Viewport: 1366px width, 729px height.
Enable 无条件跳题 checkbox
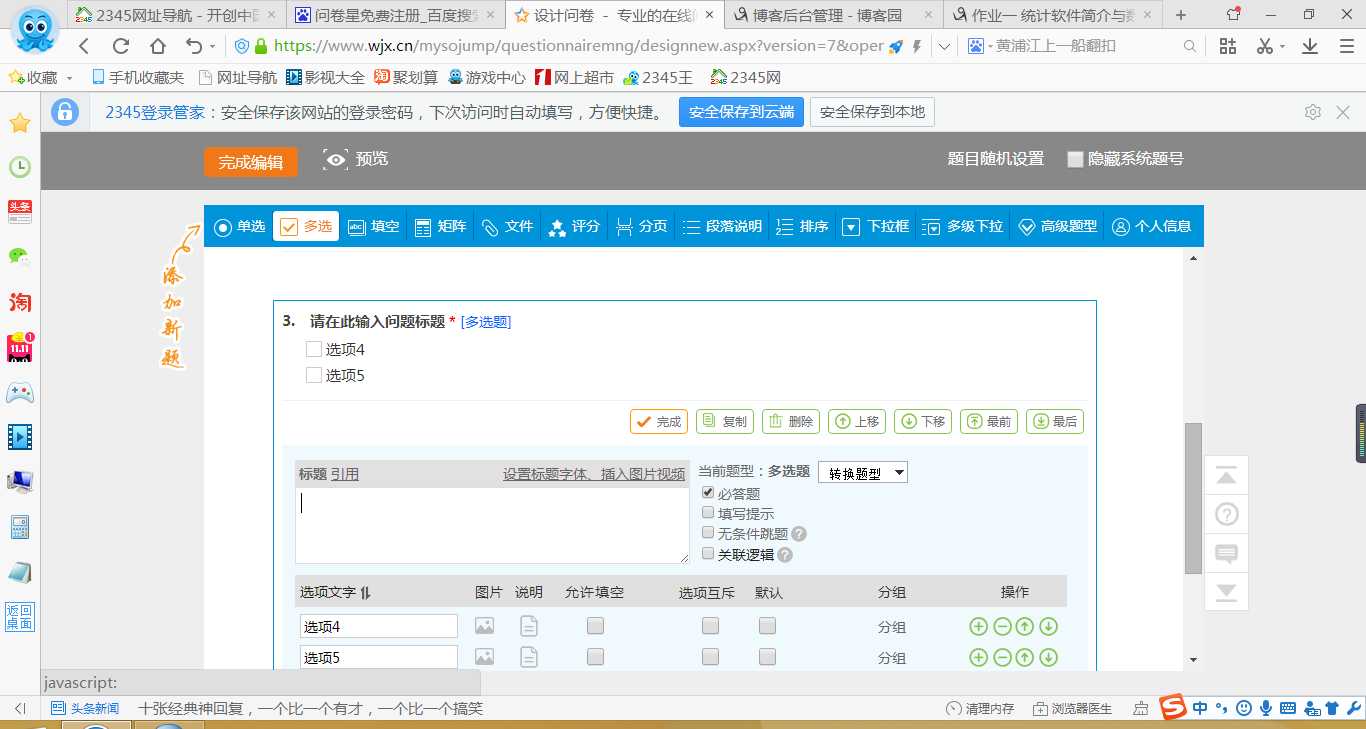coord(708,533)
